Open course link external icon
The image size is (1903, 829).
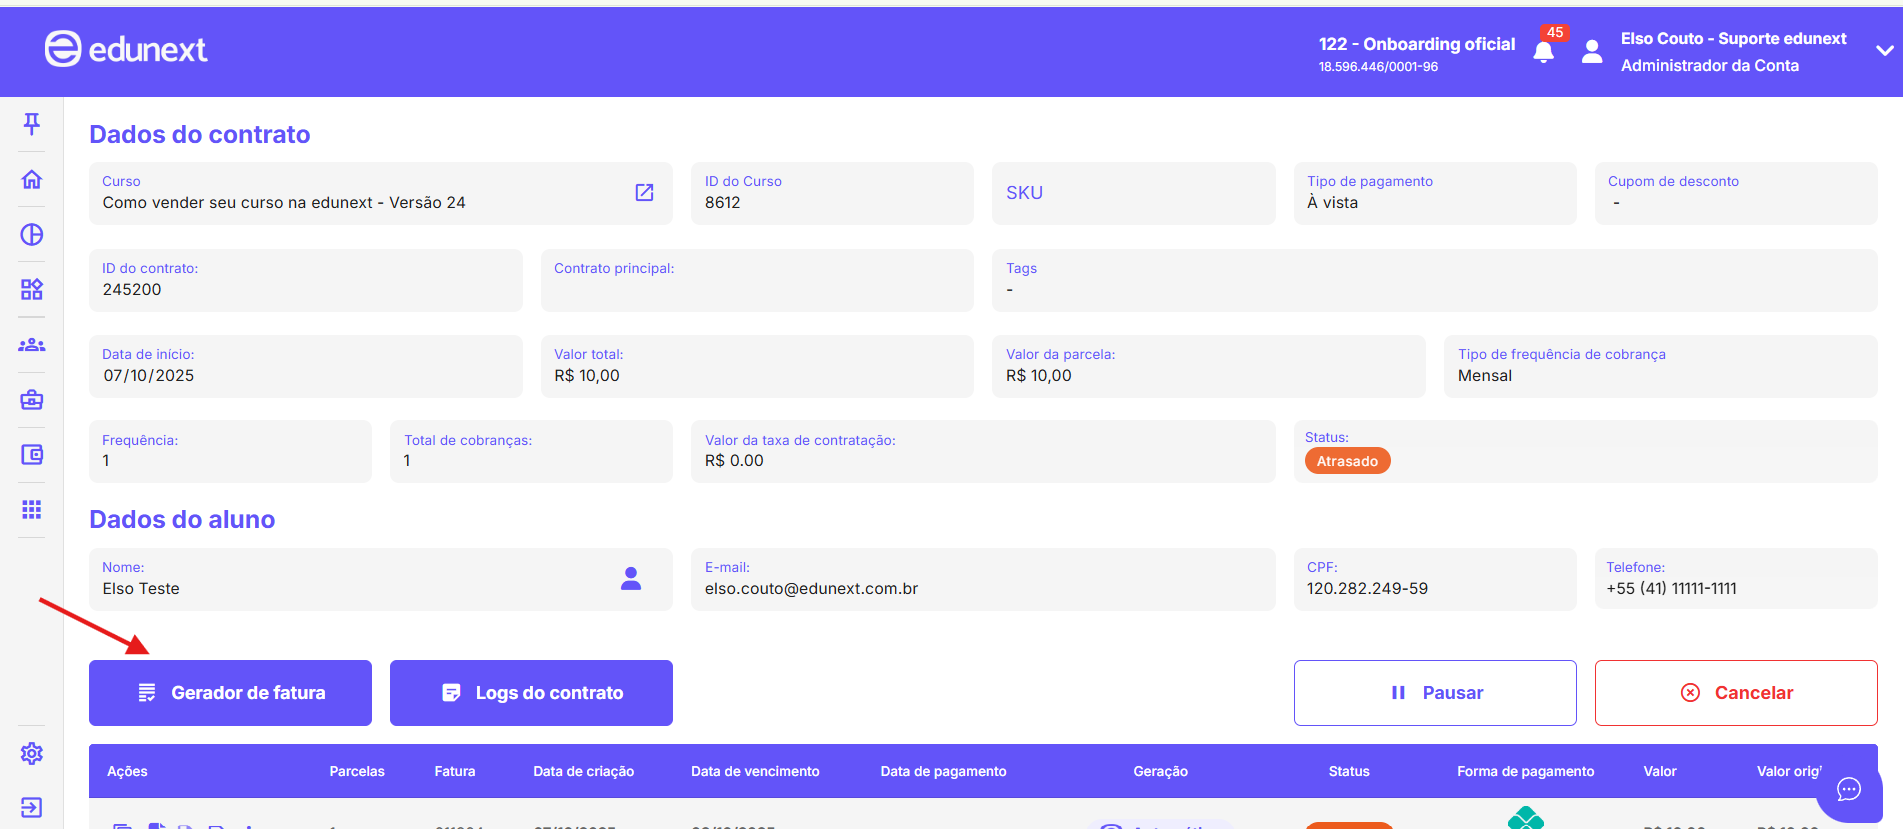pyautogui.click(x=644, y=192)
